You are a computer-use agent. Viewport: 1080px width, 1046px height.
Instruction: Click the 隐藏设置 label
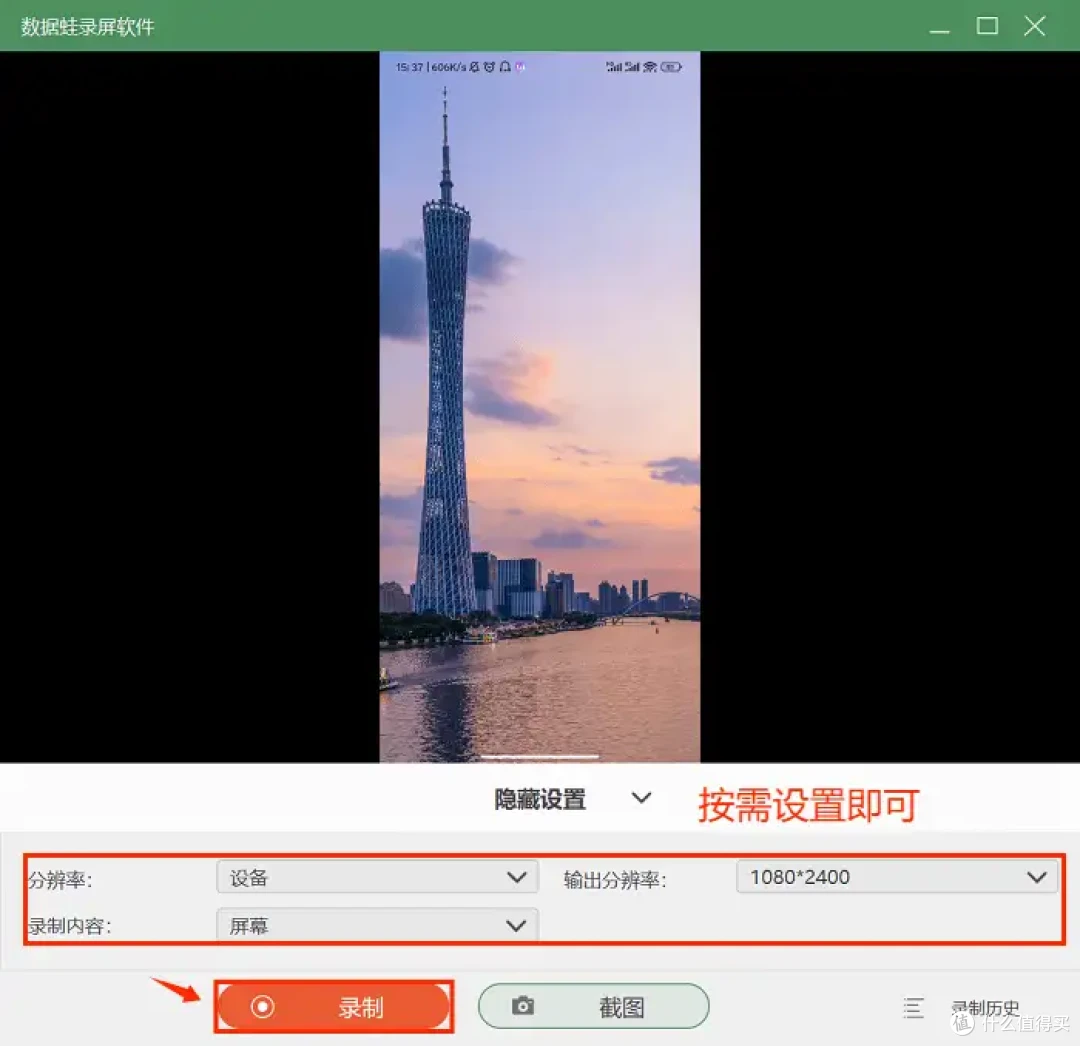540,799
